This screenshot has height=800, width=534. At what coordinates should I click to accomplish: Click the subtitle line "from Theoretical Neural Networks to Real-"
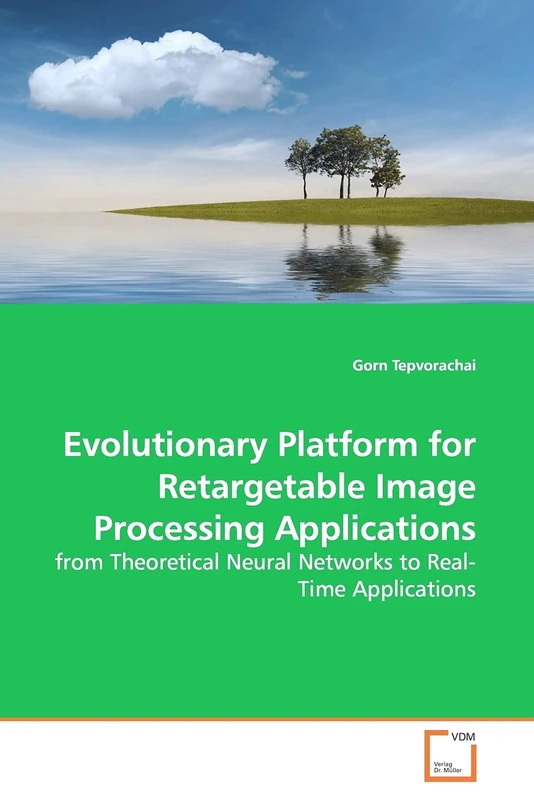tap(266, 562)
